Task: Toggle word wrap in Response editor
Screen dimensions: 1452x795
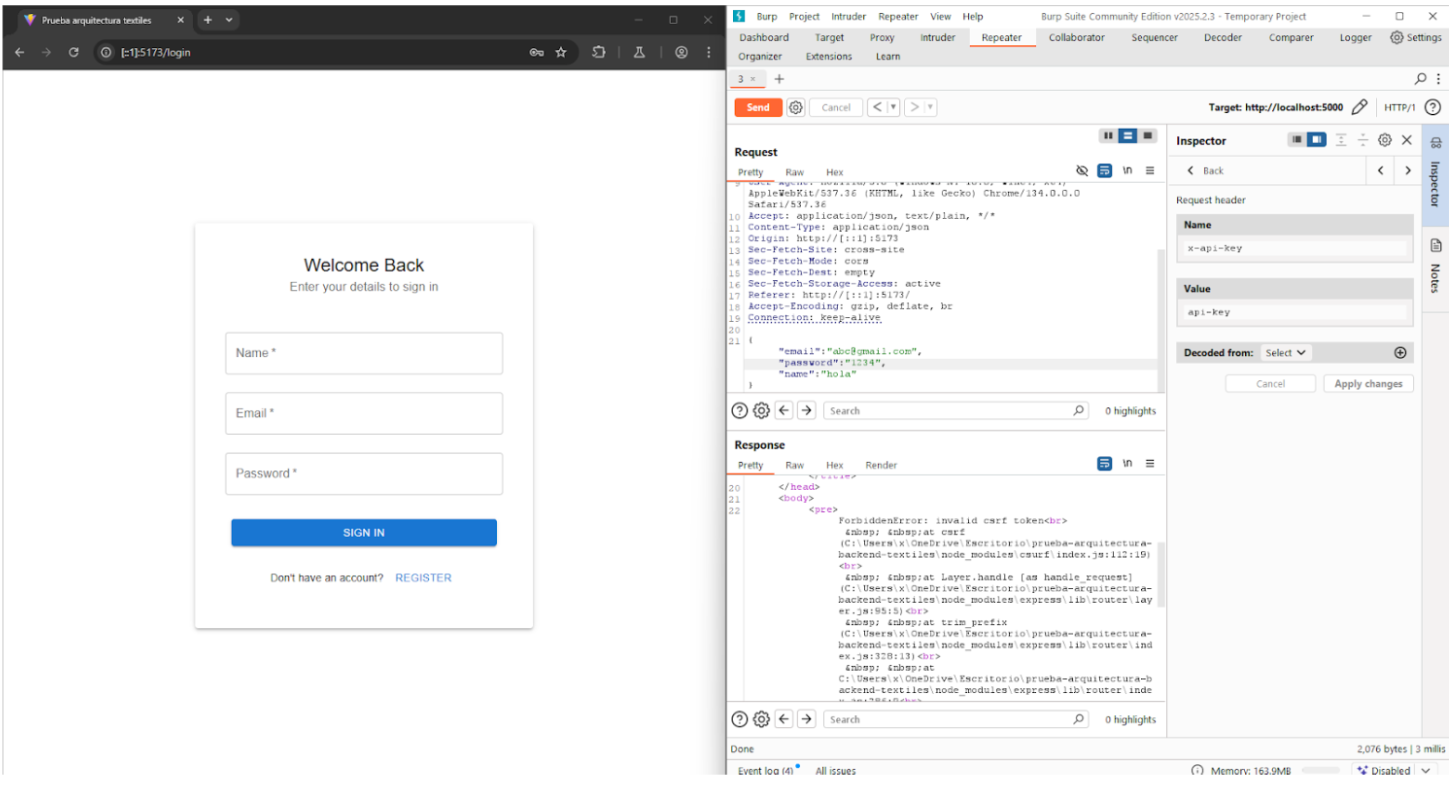Action: (1105, 464)
